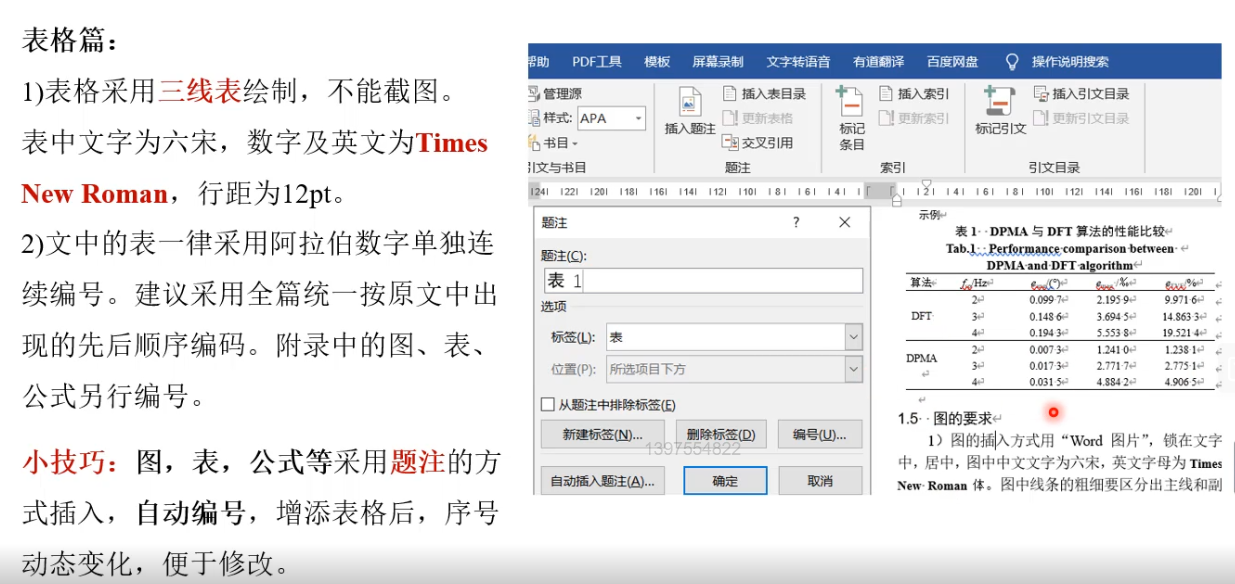
Task: Expand the 标签 label dropdown in the dialog
Action: (x=853, y=337)
